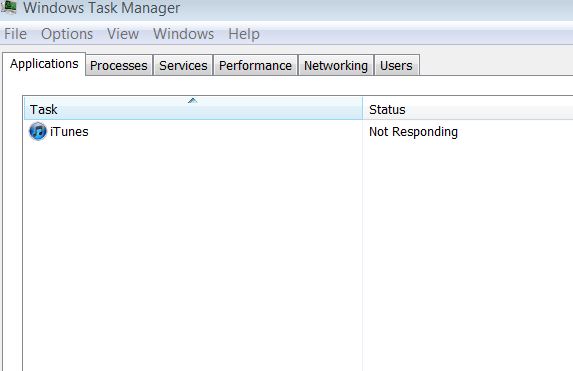Sort by the Task column header

pos(193,109)
